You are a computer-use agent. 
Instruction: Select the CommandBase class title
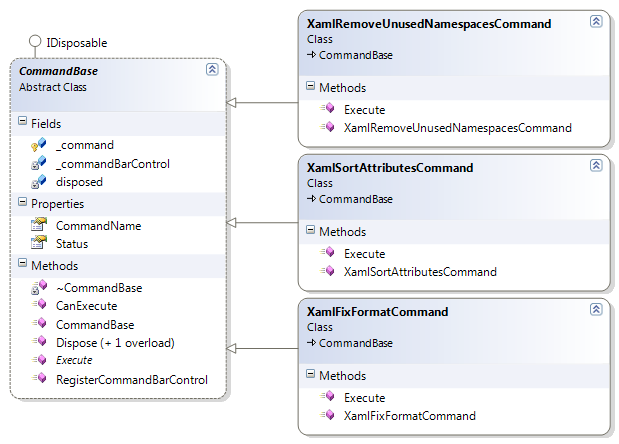pos(58,71)
